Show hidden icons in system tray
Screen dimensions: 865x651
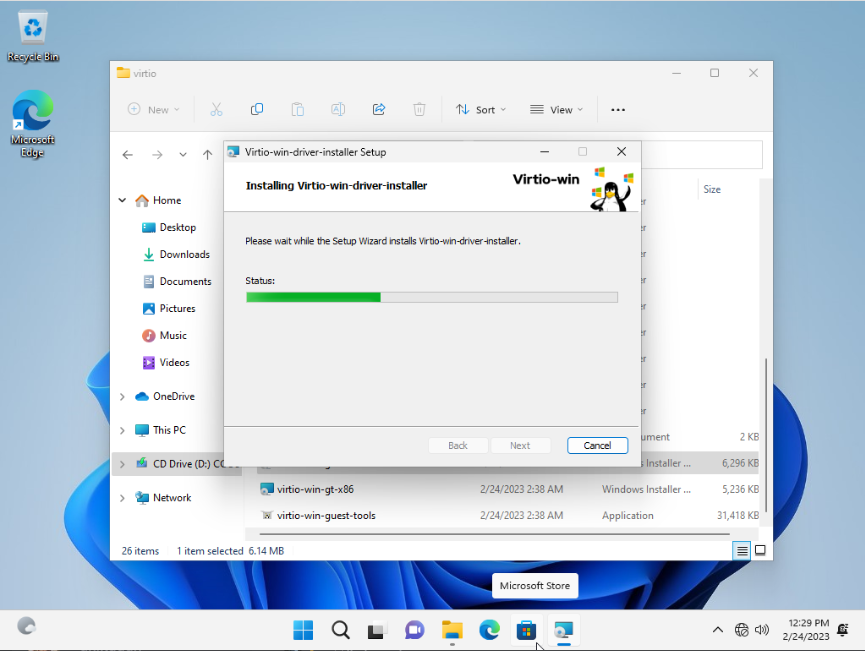click(x=718, y=629)
